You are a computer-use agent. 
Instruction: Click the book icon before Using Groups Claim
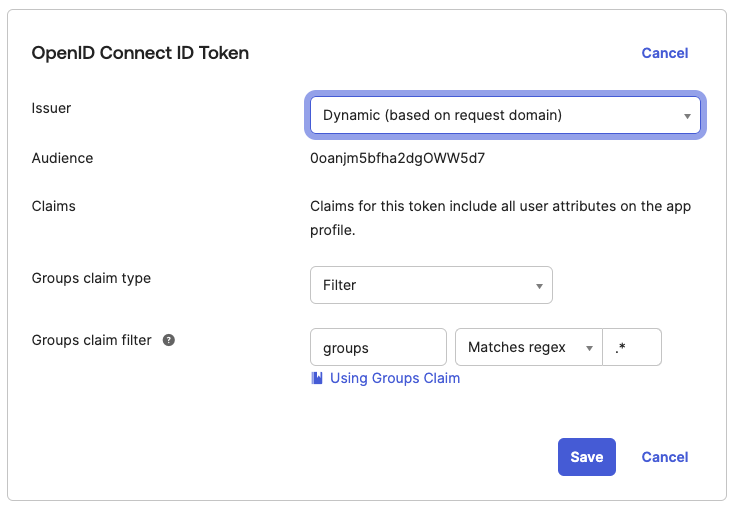(317, 378)
